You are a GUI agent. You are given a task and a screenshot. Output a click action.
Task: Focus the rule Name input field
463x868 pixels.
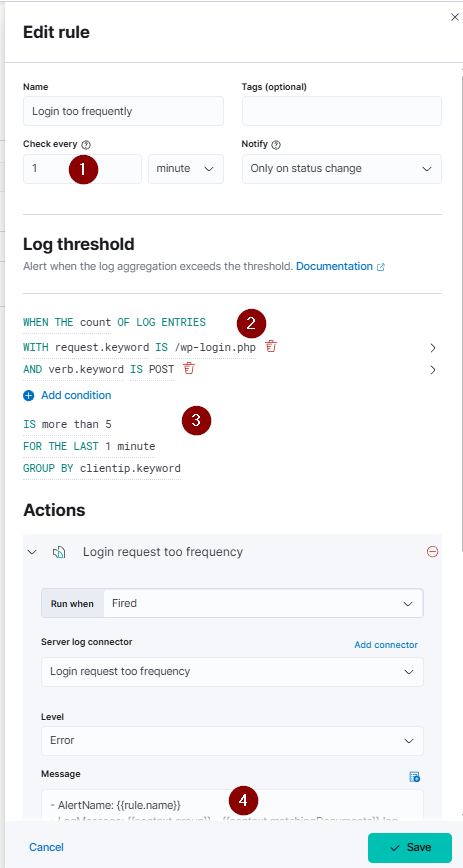124,111
